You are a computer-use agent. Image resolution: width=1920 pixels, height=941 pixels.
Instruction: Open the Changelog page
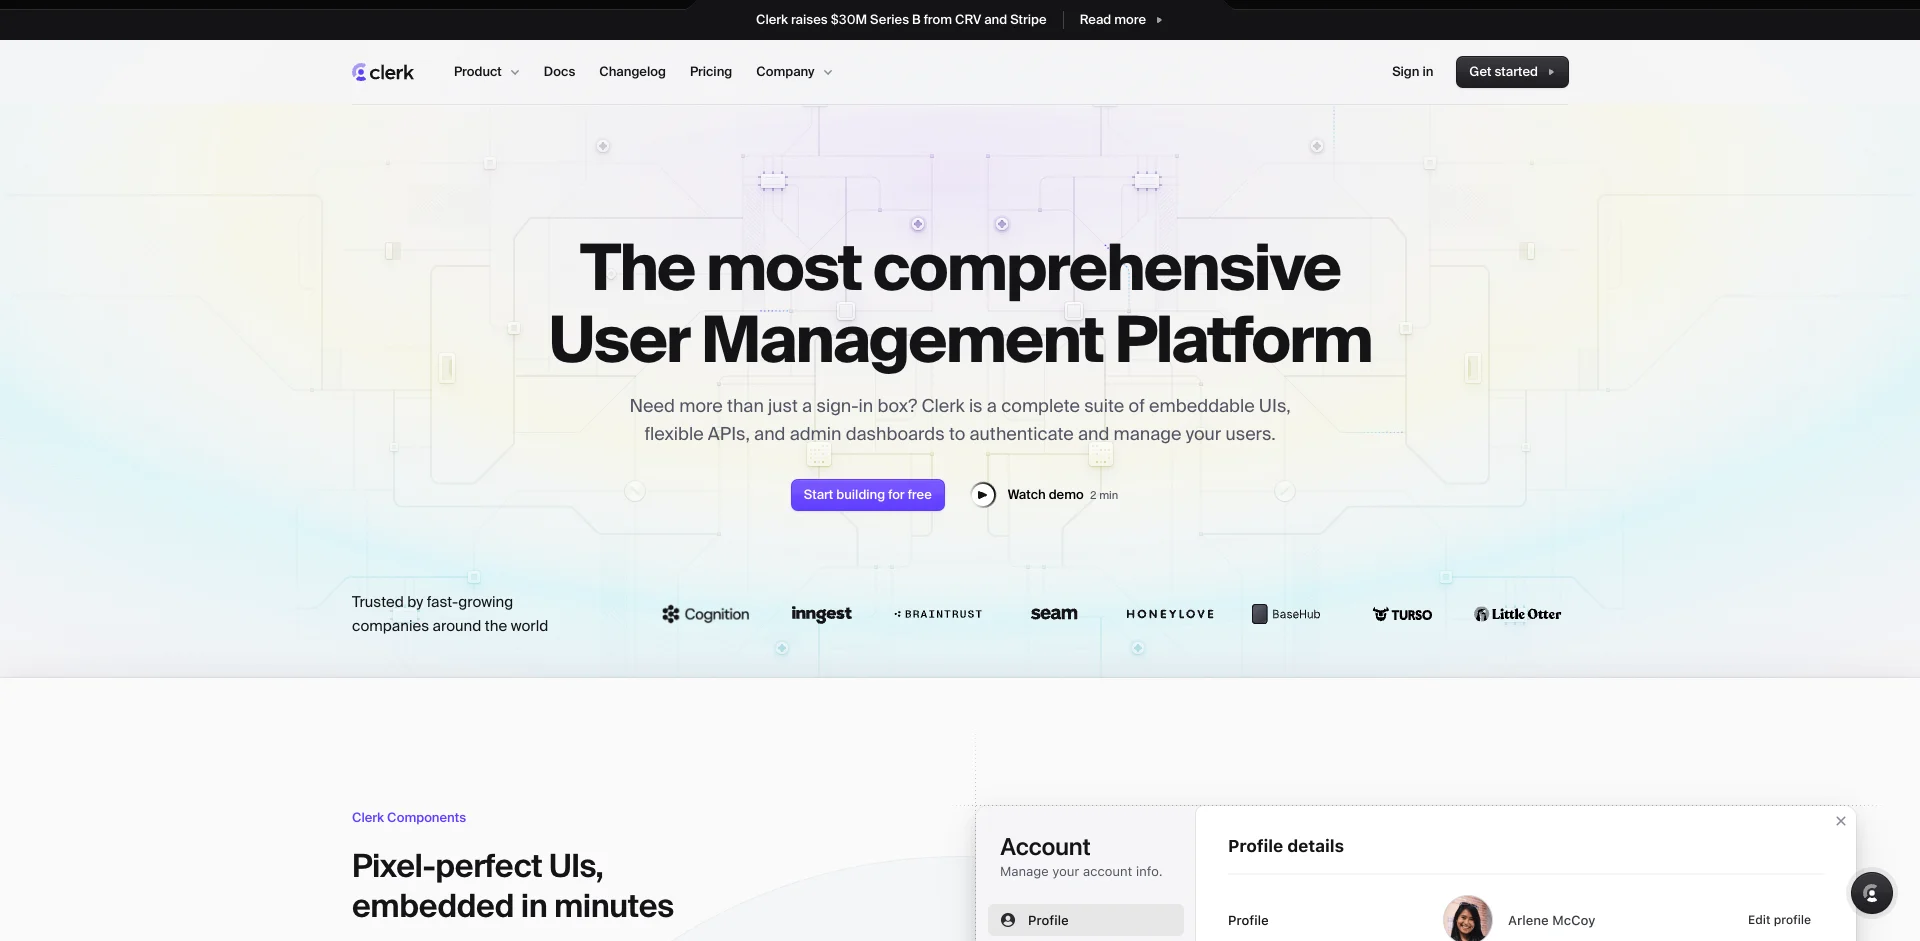tap(632, 72)
